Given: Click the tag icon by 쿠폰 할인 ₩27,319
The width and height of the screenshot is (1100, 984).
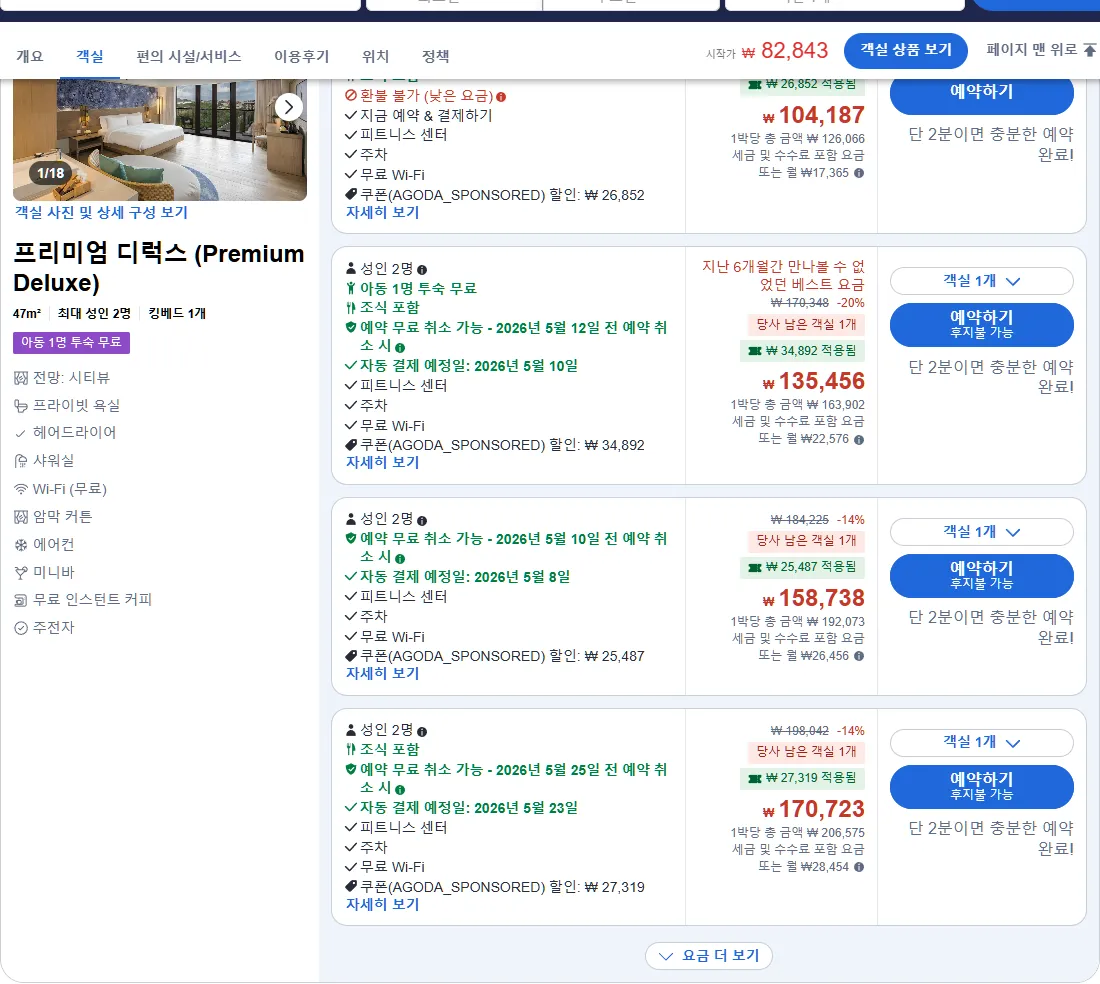Looking at the screenshot, I should tap(351, 887).
